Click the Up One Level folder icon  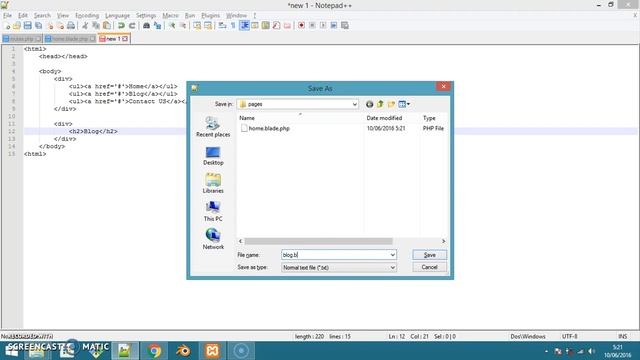click(x=380, y=104)
